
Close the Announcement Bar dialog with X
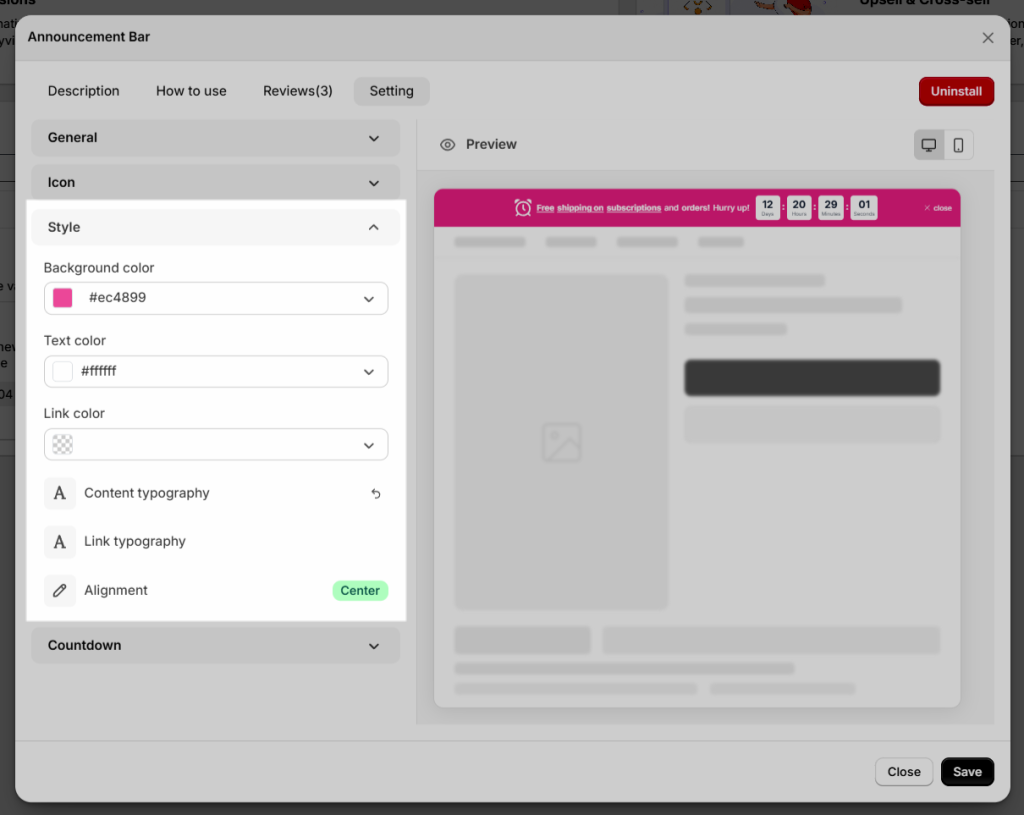(987, 38)
